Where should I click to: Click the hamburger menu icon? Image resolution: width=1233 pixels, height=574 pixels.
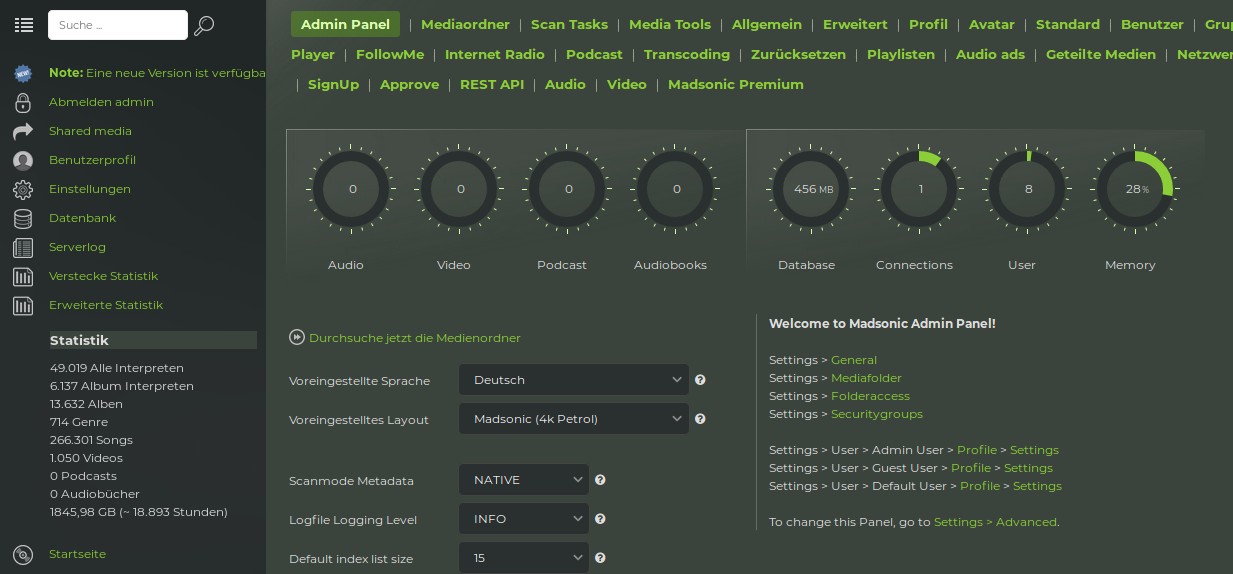(x=23, y=25)
